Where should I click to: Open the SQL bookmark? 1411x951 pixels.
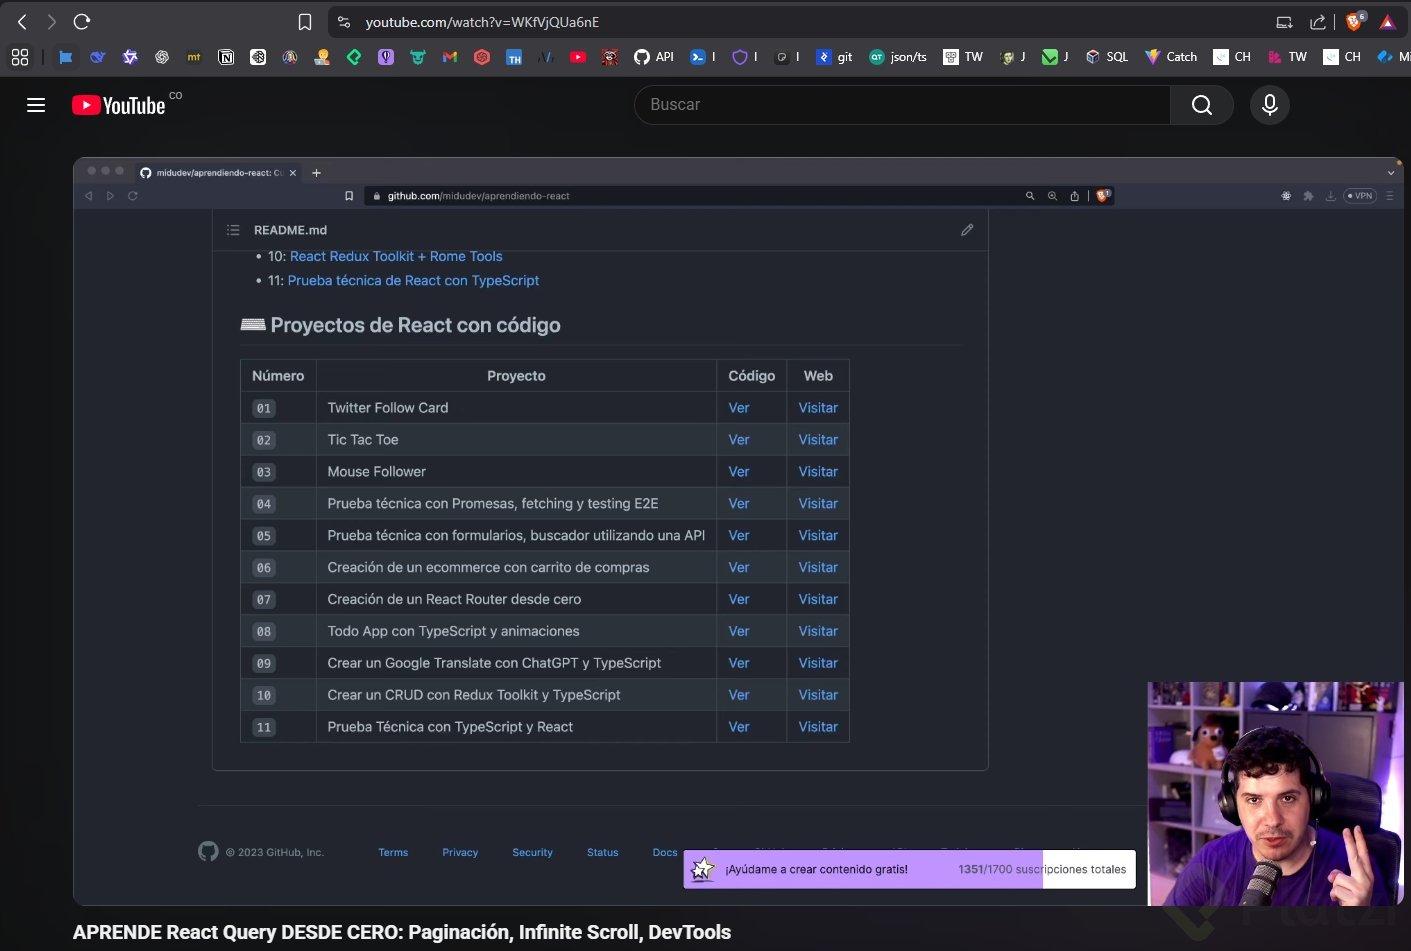pyautogui.click(x=1107, y=57)
